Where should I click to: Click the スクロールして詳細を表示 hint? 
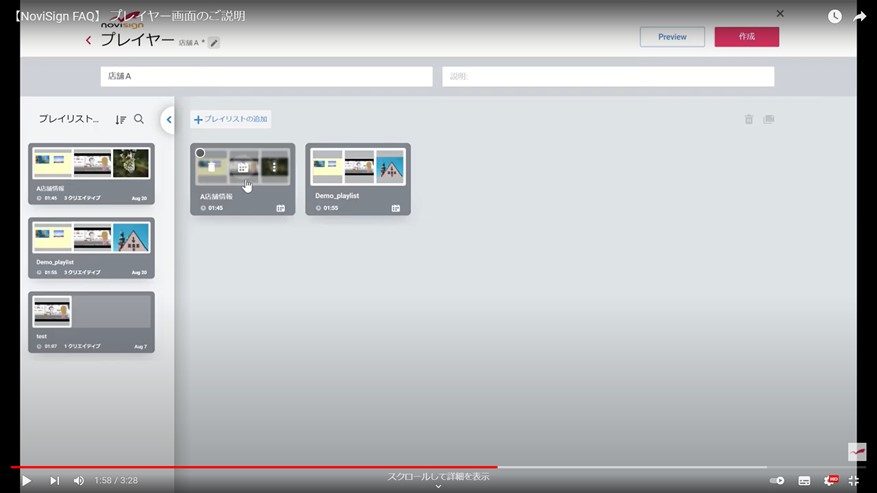tap(438, 479)
